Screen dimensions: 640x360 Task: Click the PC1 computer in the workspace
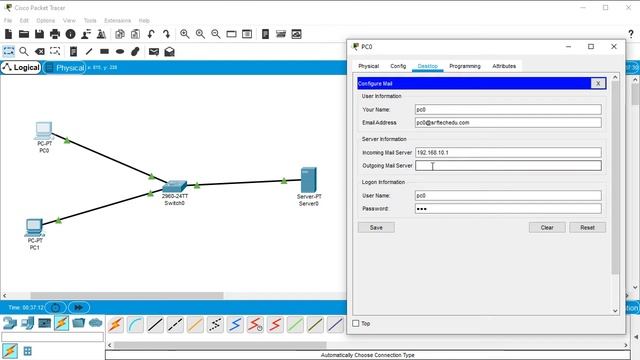[x=34, y=228]
